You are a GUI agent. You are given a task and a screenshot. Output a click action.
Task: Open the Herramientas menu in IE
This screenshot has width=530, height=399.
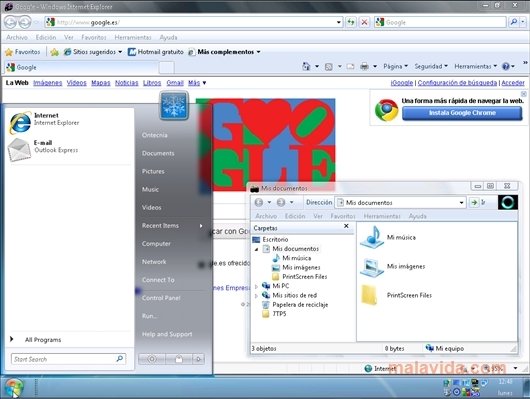[x=133, y=37]
